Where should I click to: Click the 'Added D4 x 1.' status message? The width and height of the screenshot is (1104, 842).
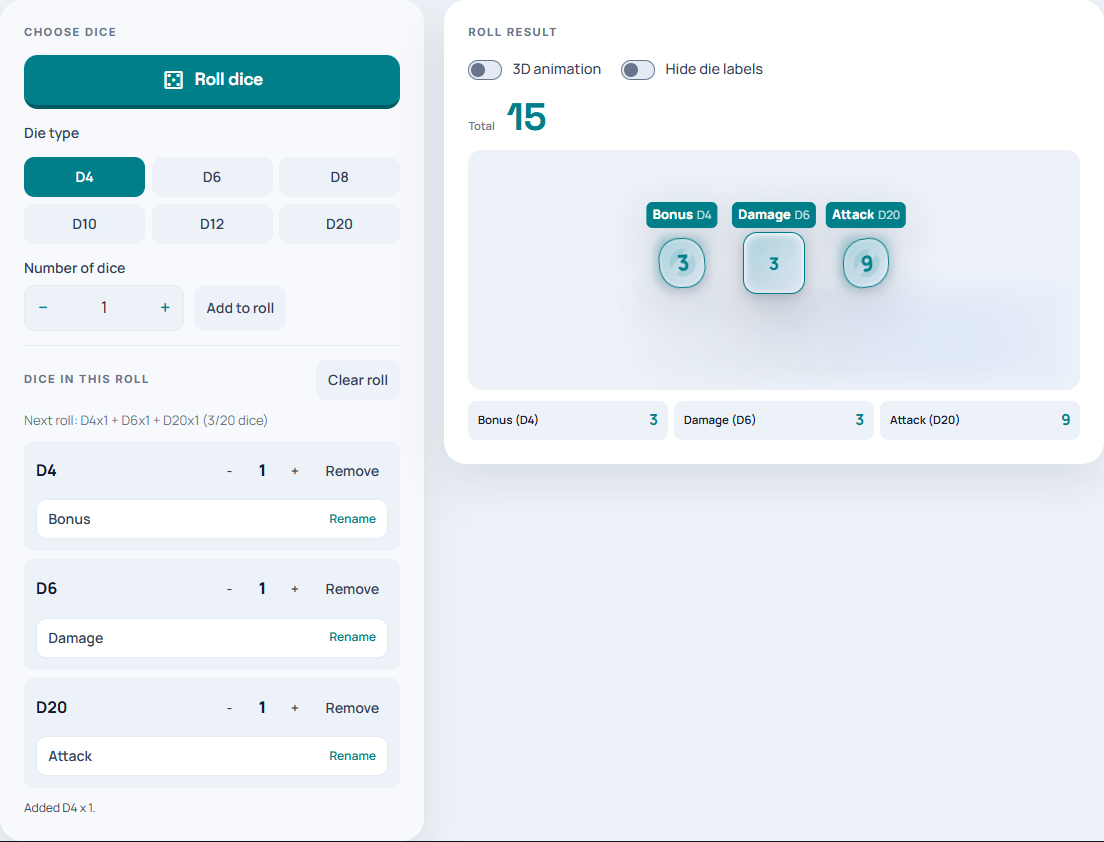click(60, 808)
